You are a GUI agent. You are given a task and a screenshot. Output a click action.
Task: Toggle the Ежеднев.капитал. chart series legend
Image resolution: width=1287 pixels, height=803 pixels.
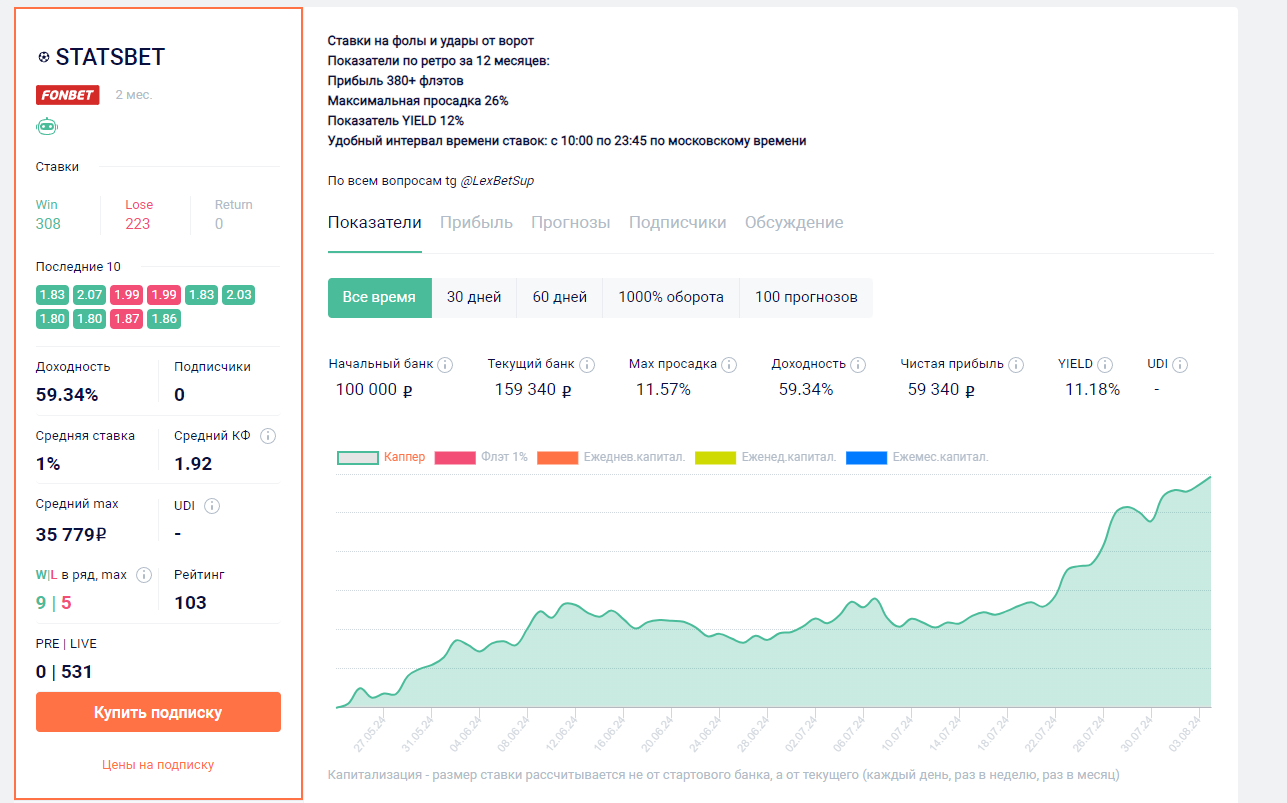611,457
